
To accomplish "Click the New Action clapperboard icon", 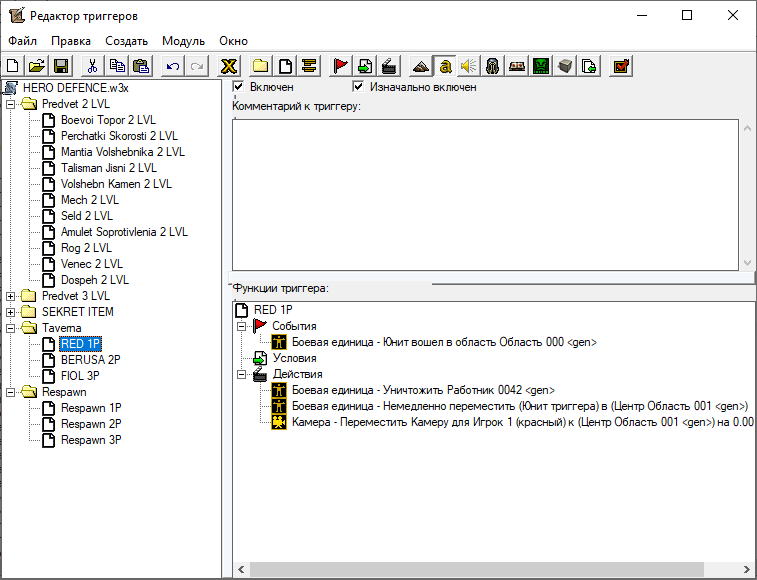I will tap(389, 66).
